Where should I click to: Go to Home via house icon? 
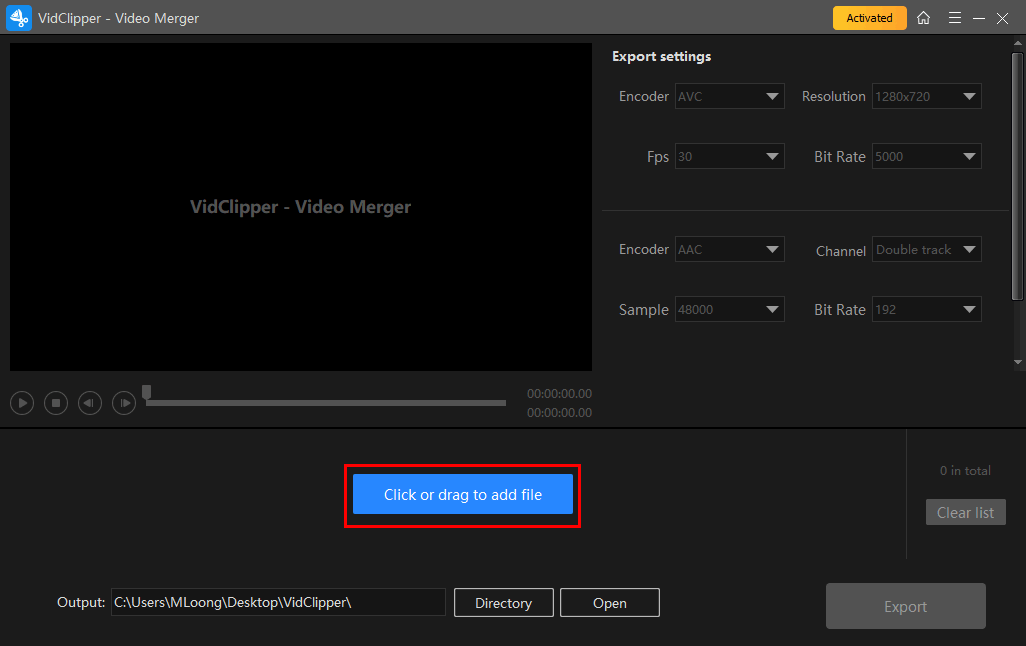tap(923, 18)
